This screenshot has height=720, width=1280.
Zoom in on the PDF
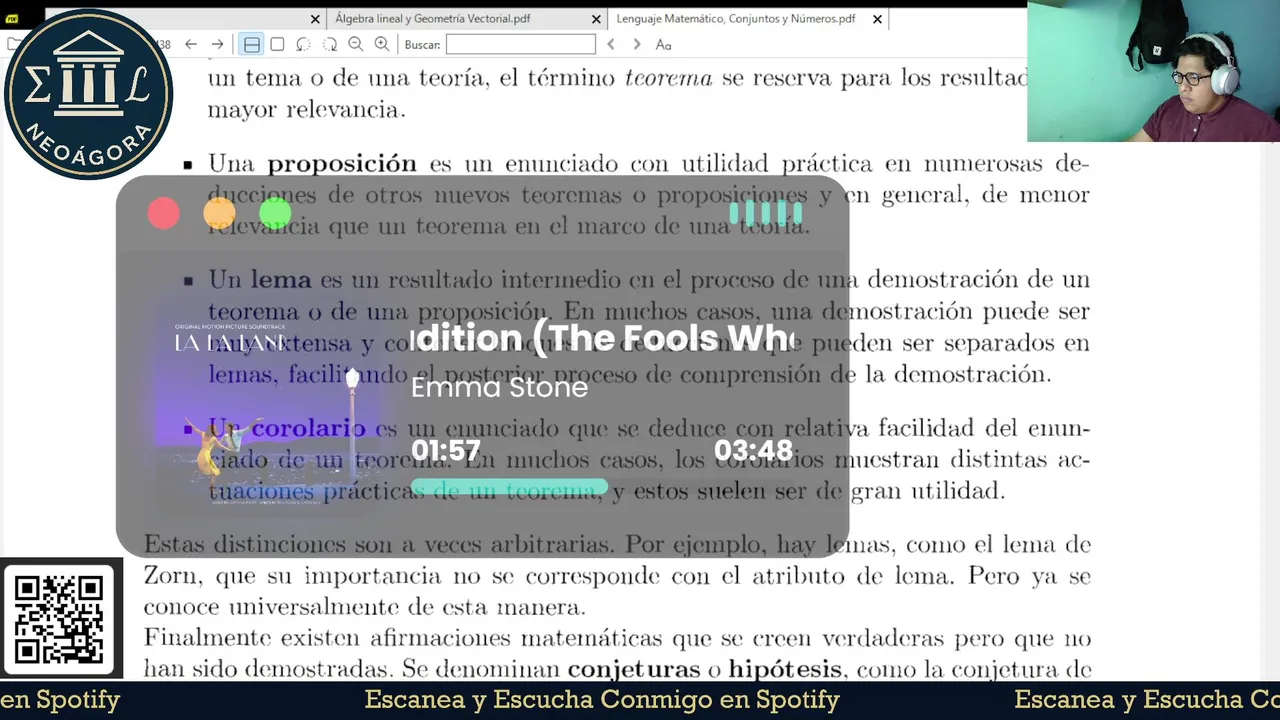(x=382, y=44)
